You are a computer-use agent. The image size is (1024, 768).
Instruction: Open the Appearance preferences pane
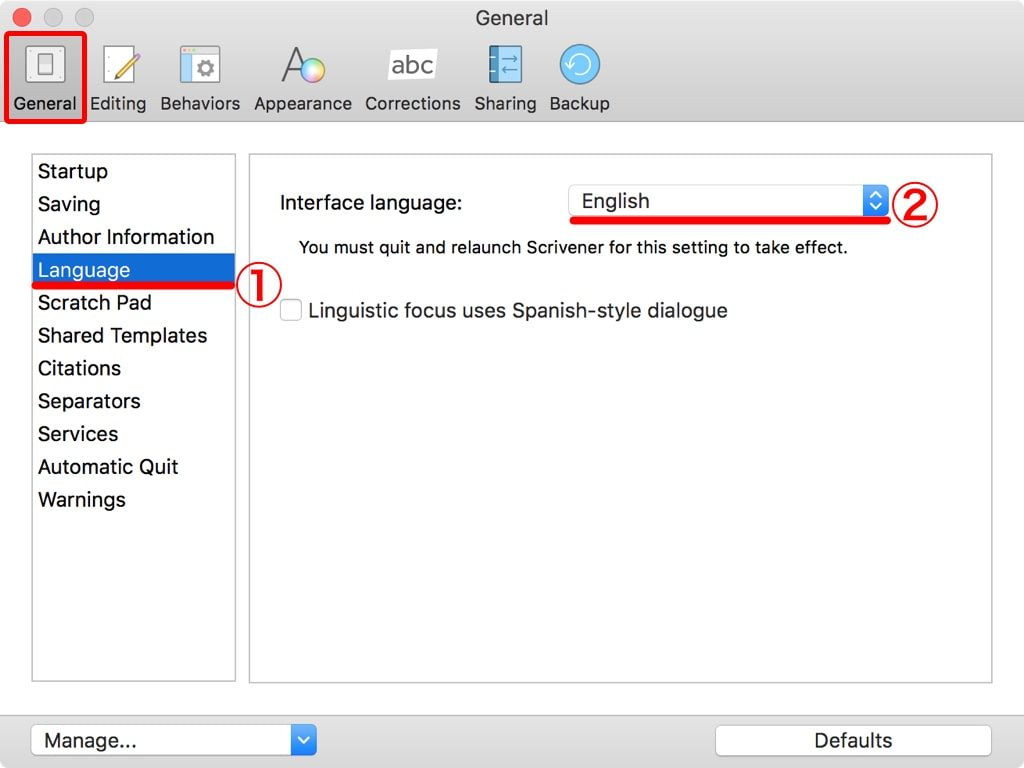303,78
